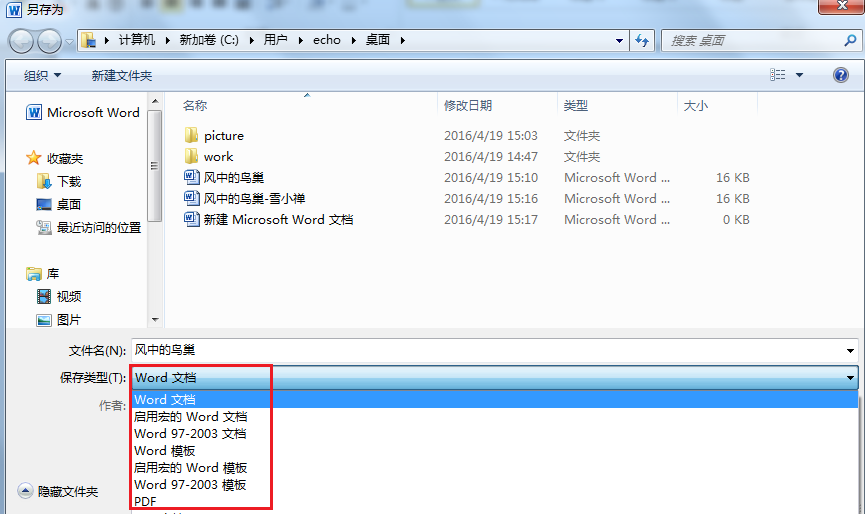Screen dimensions: 865x514
Task: Expand the address bar history dropdown
Action: 619,41
